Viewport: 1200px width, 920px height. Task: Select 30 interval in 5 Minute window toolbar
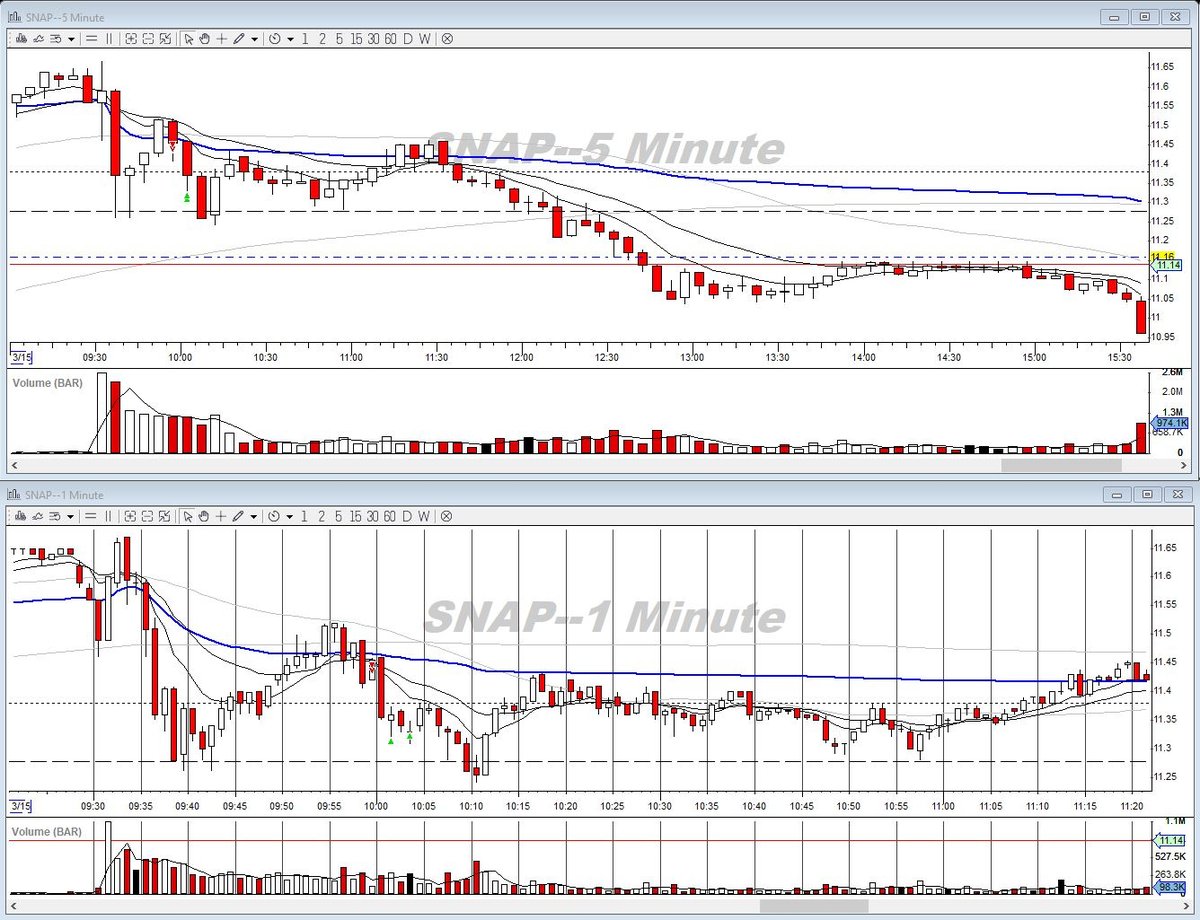tap(373, 39)
